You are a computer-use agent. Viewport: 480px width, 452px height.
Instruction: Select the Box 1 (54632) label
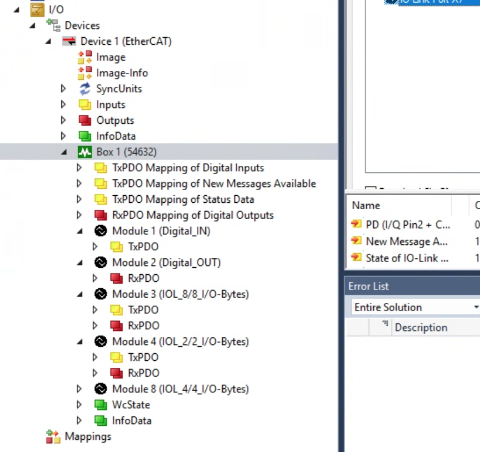coord(126,152)
